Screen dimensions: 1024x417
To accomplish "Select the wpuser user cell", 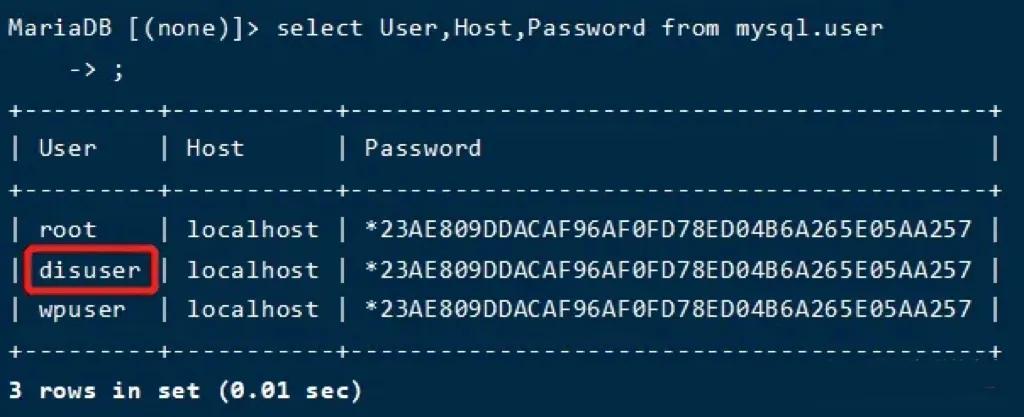I will [x=82, y=309].
